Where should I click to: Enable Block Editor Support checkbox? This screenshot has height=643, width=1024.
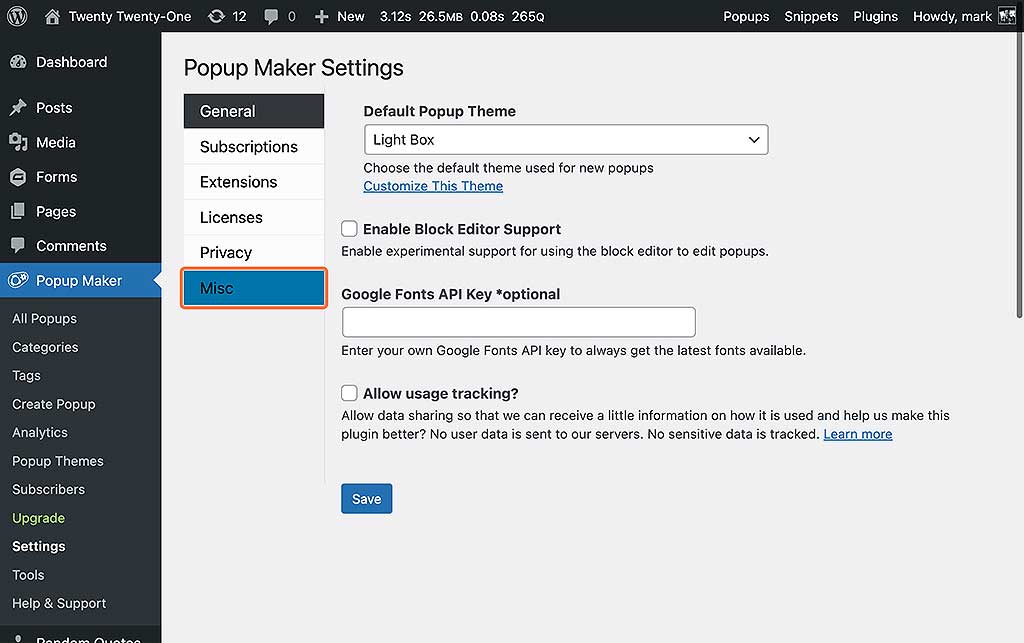349,228
